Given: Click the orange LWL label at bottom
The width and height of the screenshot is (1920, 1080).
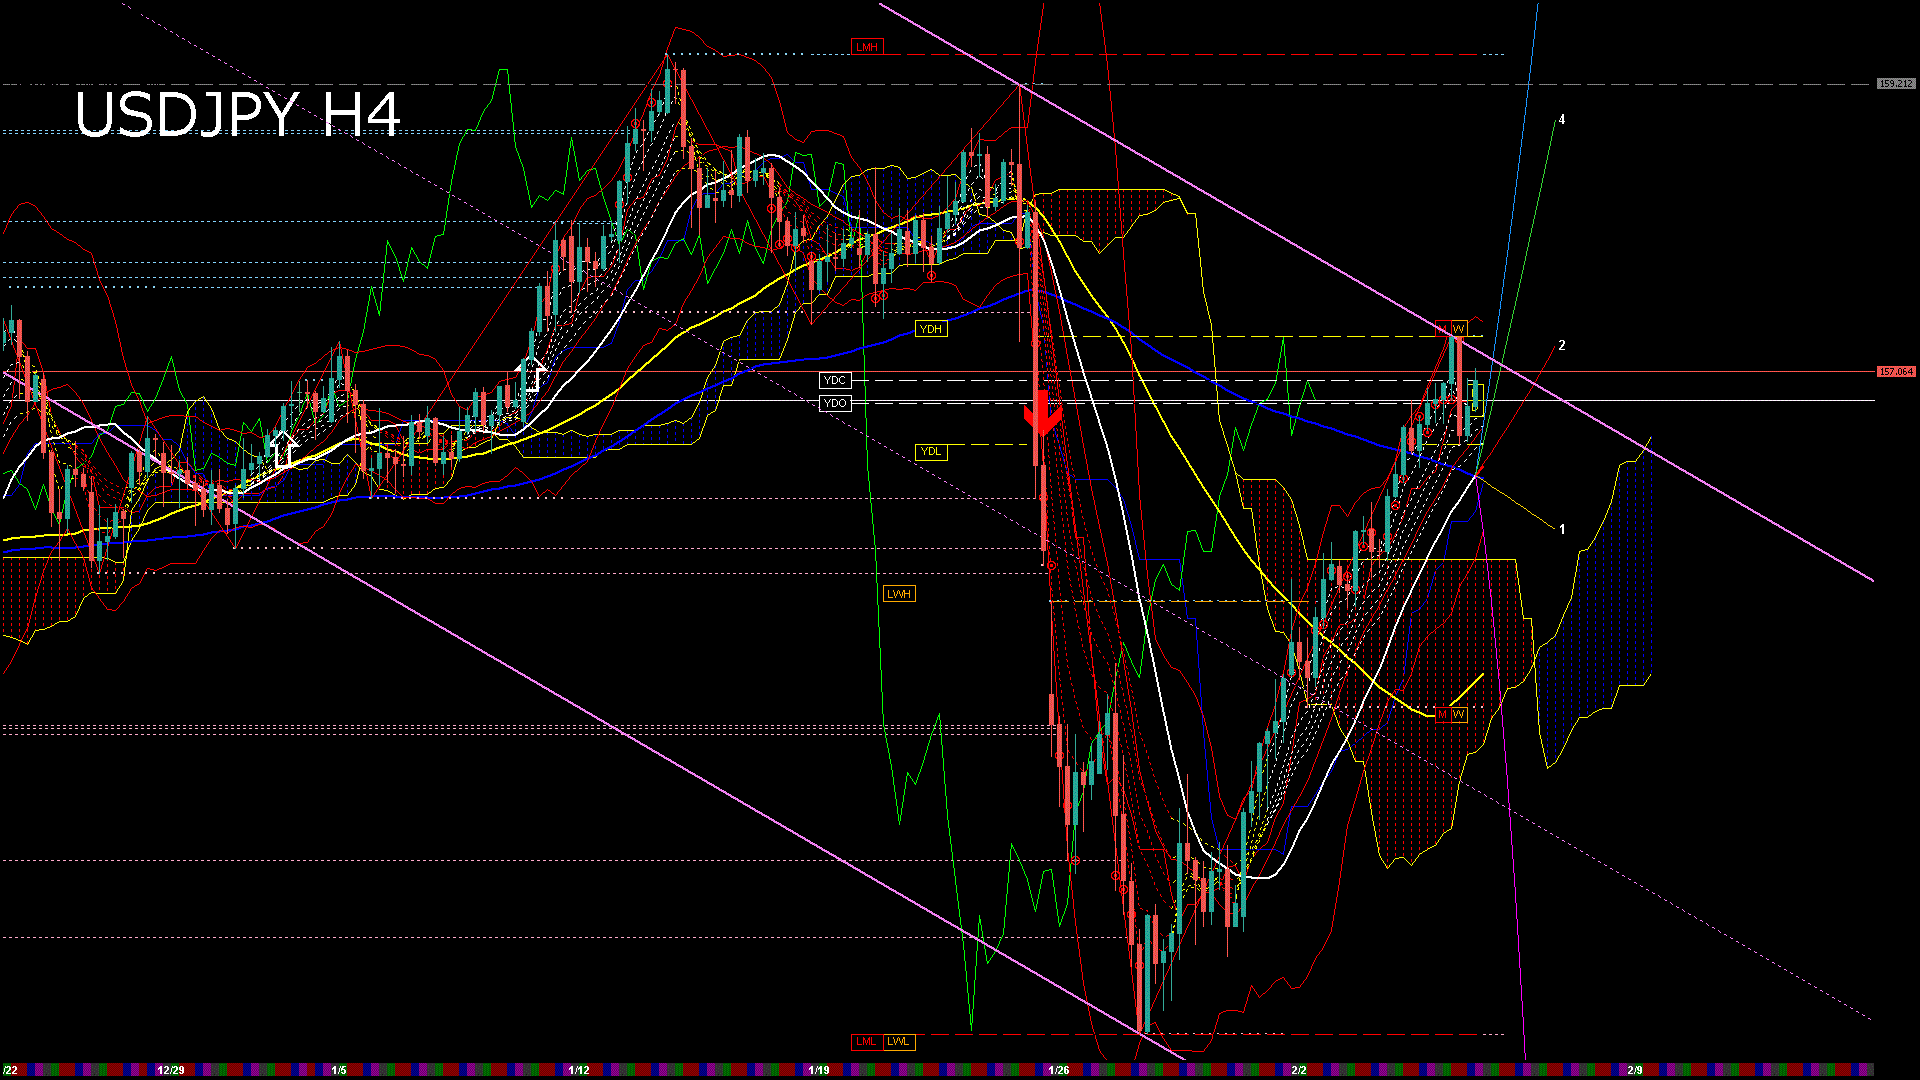Looking at the screenshot, I should [x=898, y=1041].
